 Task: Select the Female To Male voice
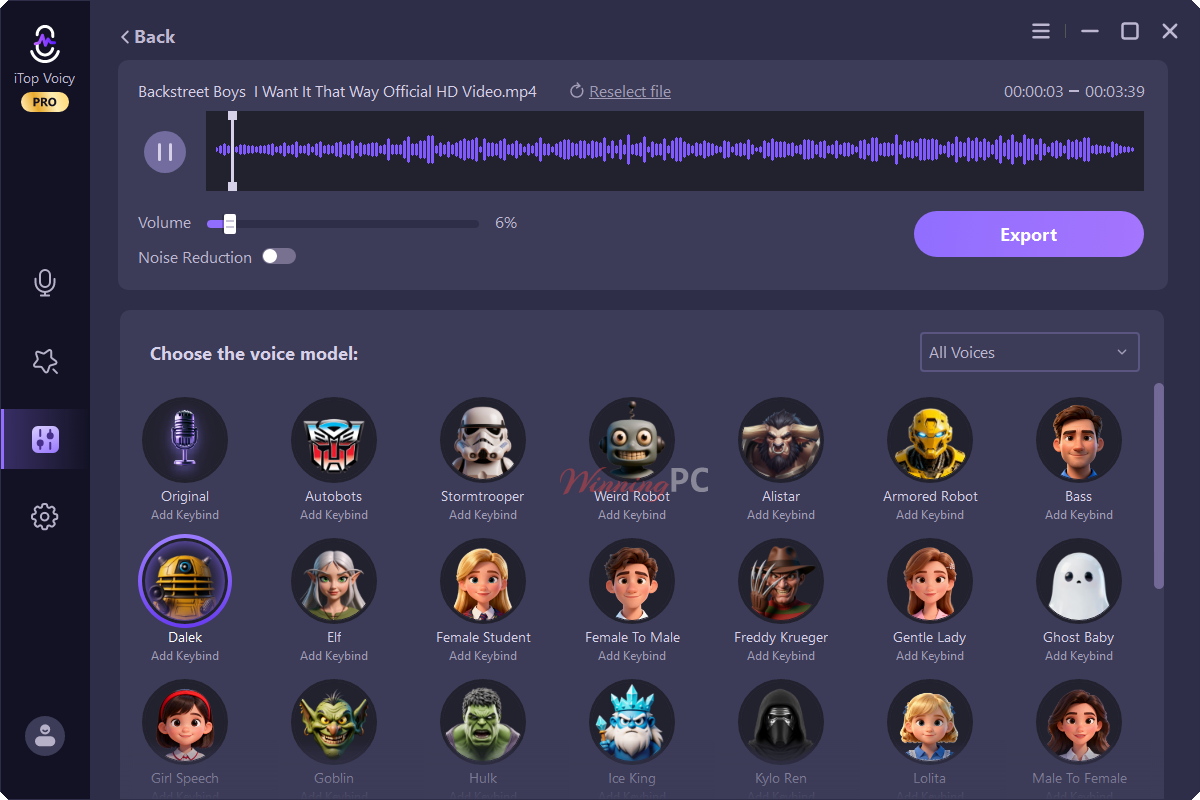(632, 581)
